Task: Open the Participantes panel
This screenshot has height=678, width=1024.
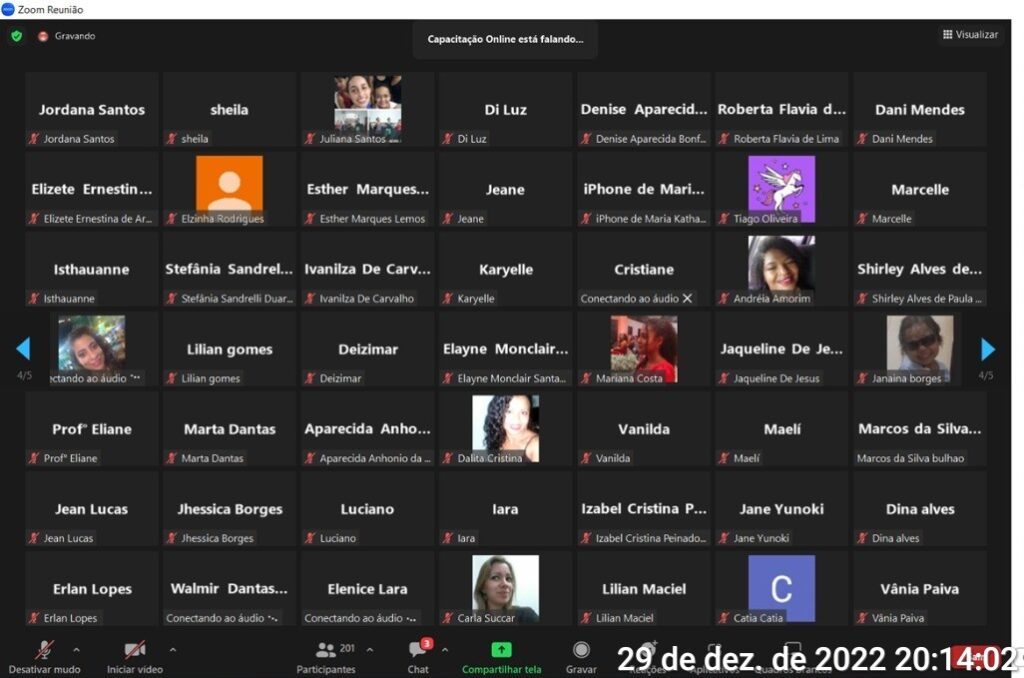Action: coord(327,650)
